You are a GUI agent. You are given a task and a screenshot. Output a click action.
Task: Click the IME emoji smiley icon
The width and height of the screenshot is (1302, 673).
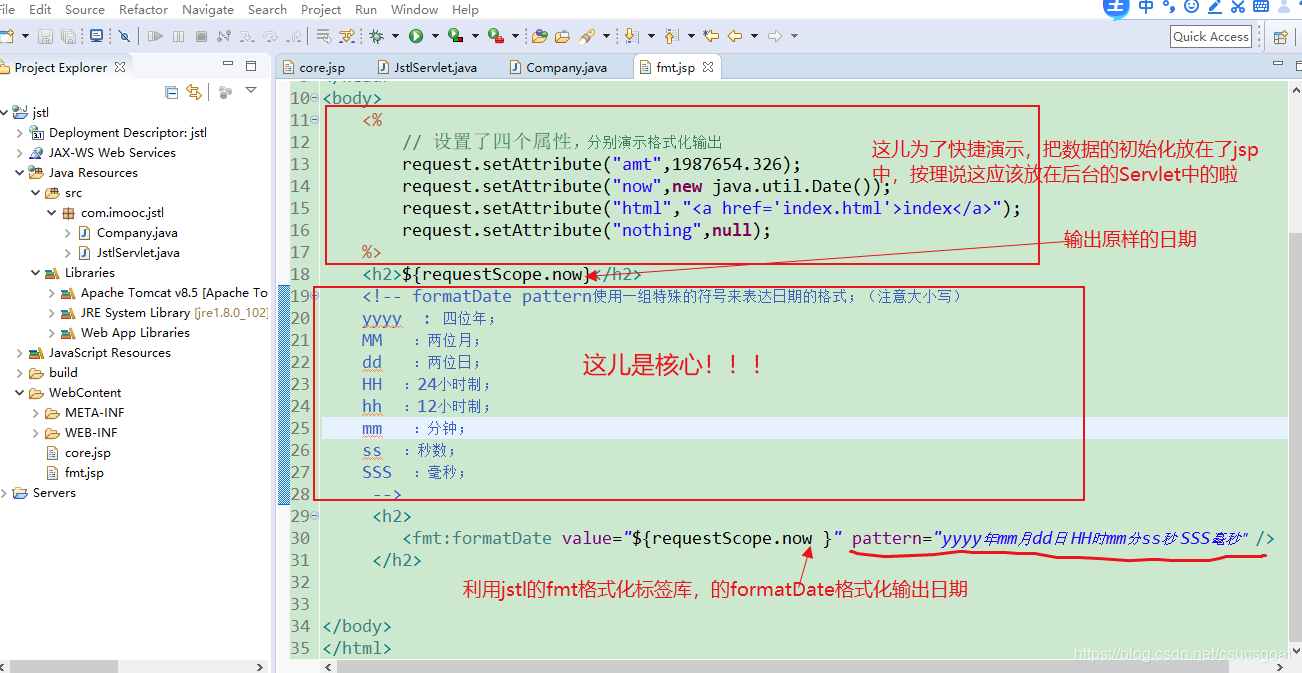pos(1191,7)
